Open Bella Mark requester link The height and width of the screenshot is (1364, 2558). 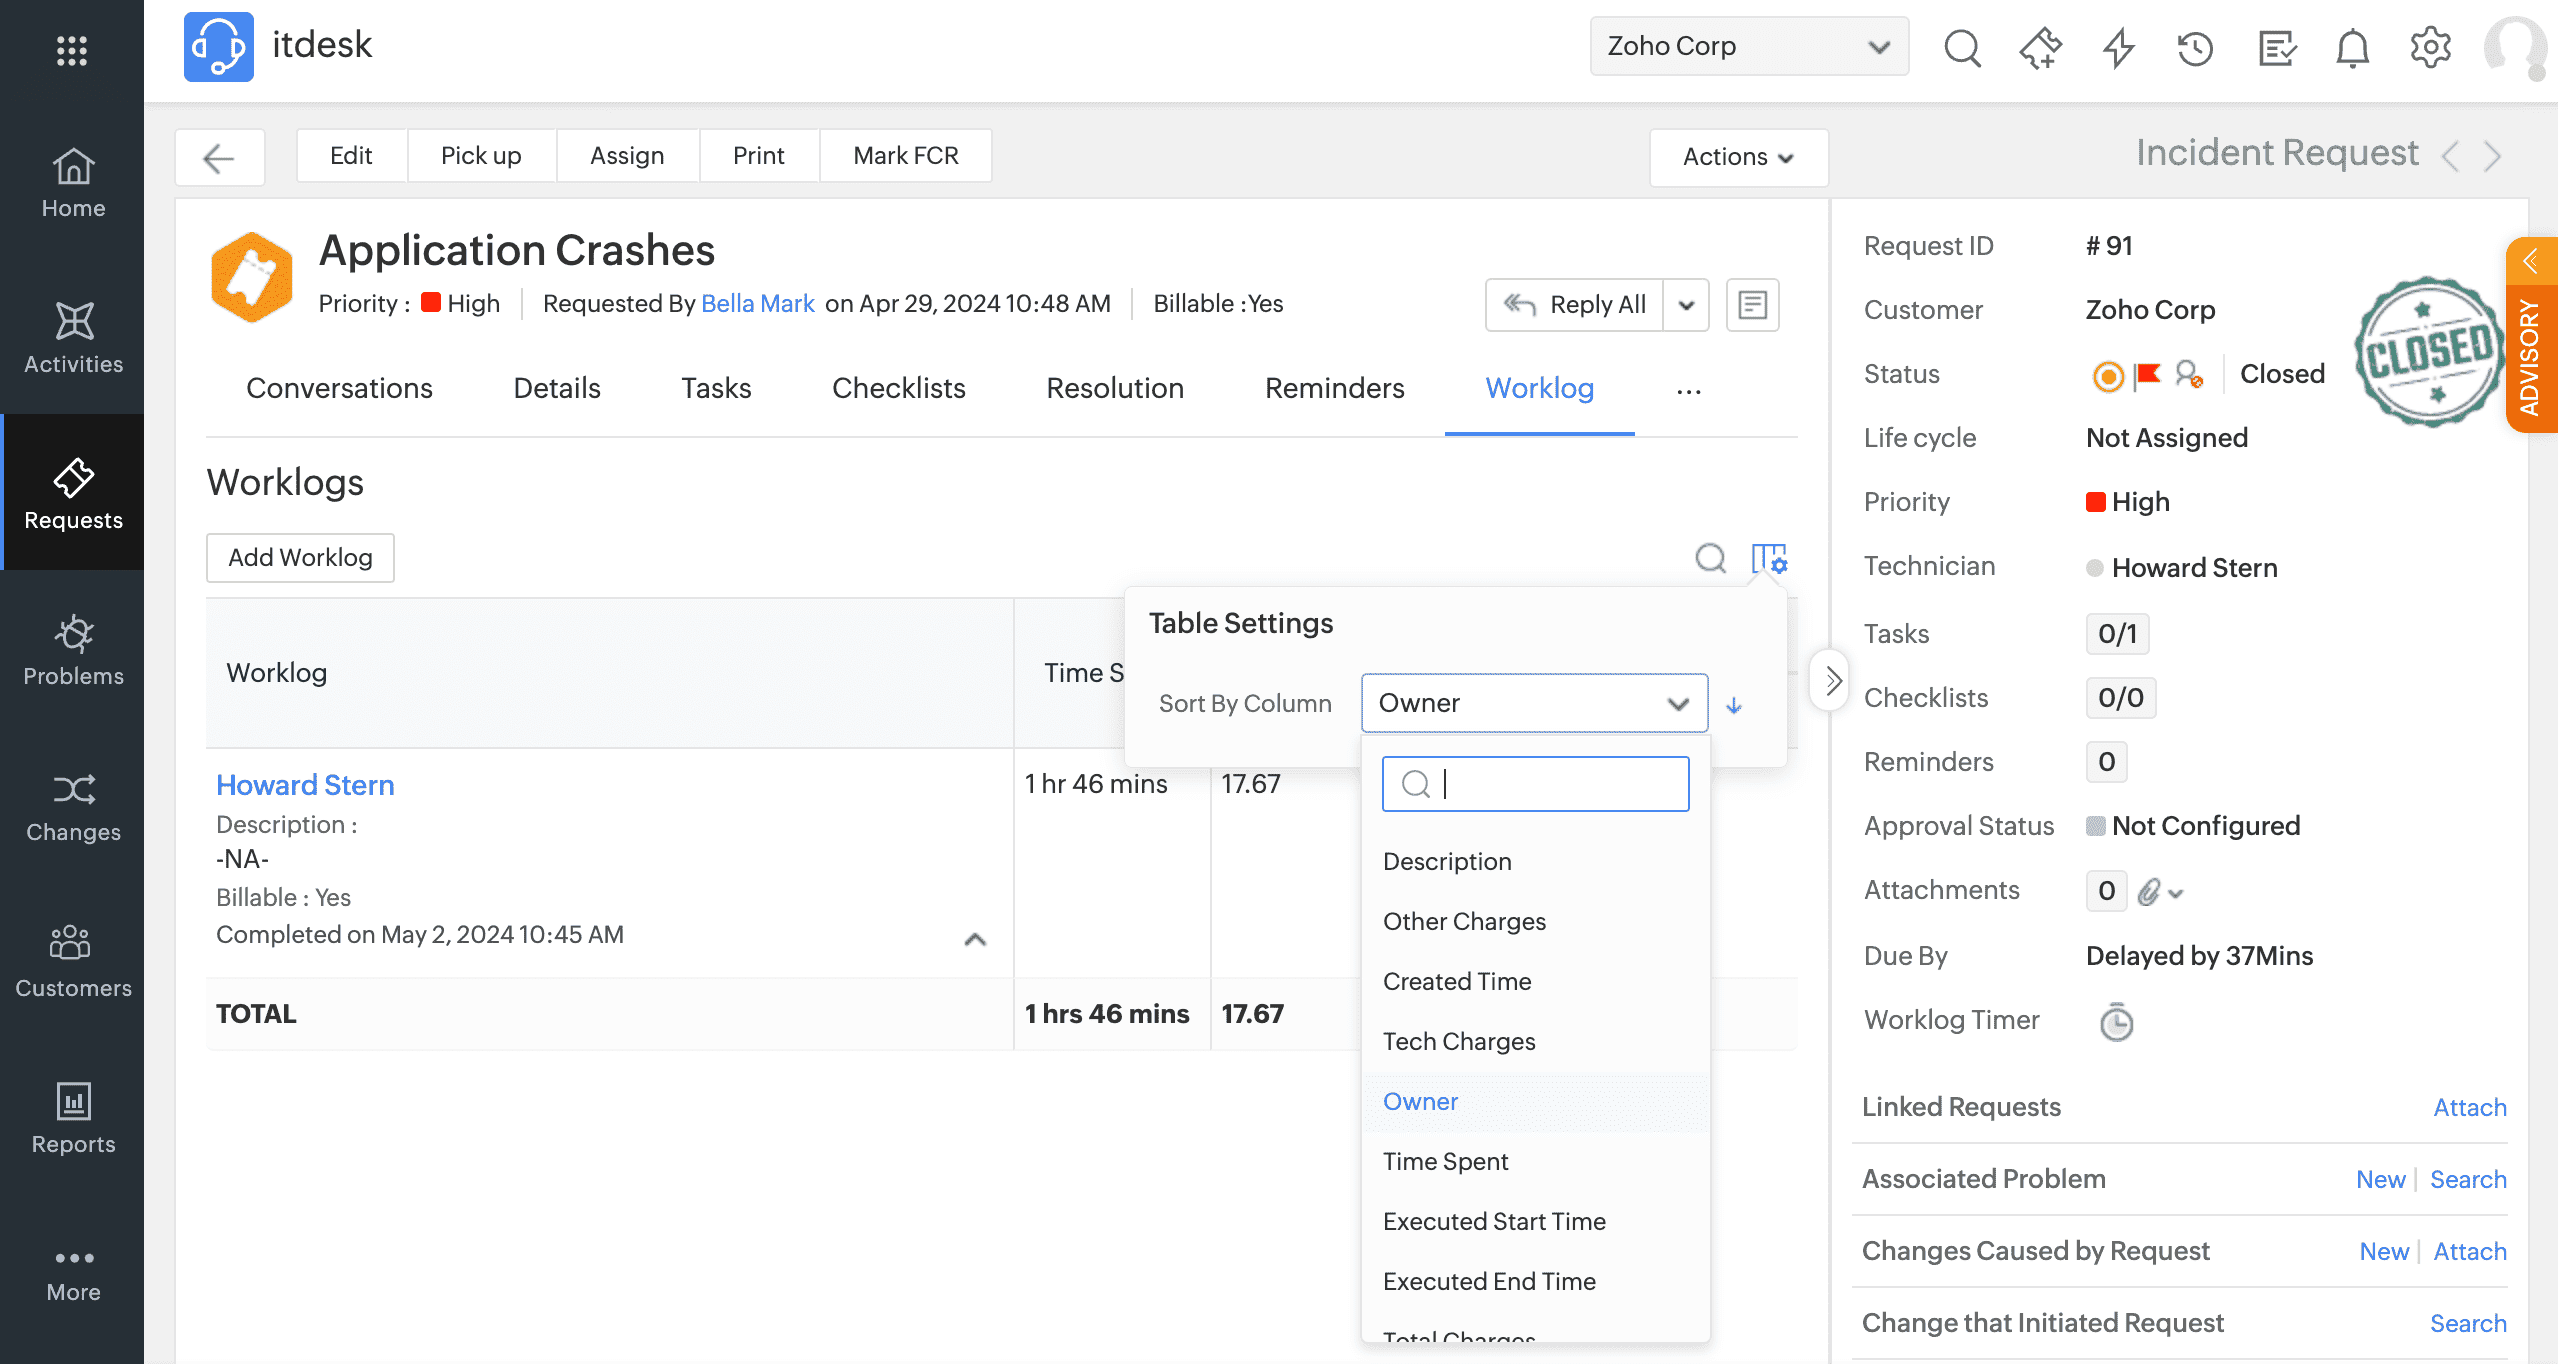click(757, 304)
